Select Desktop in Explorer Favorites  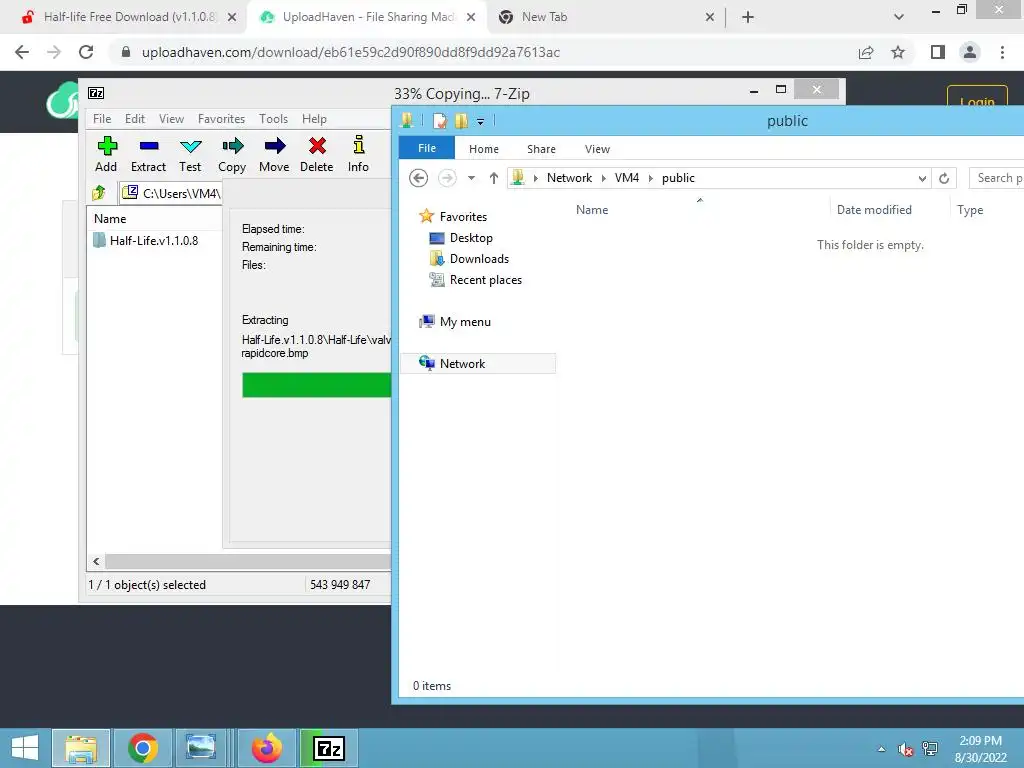(x=471, y=238)
